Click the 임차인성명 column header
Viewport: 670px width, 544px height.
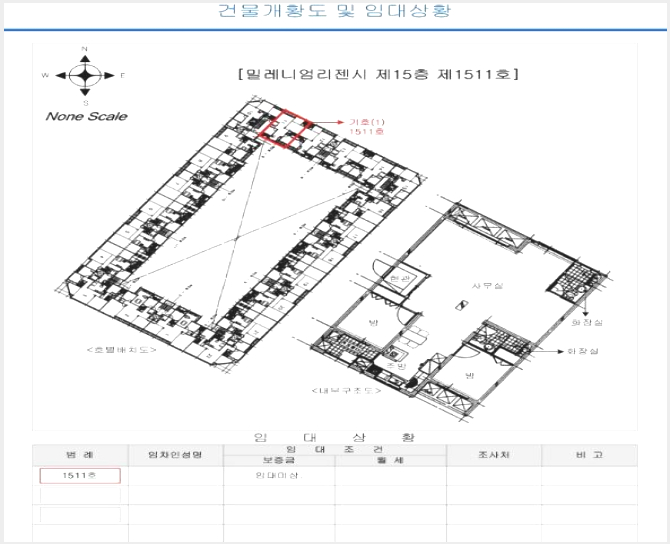[175, 455]
